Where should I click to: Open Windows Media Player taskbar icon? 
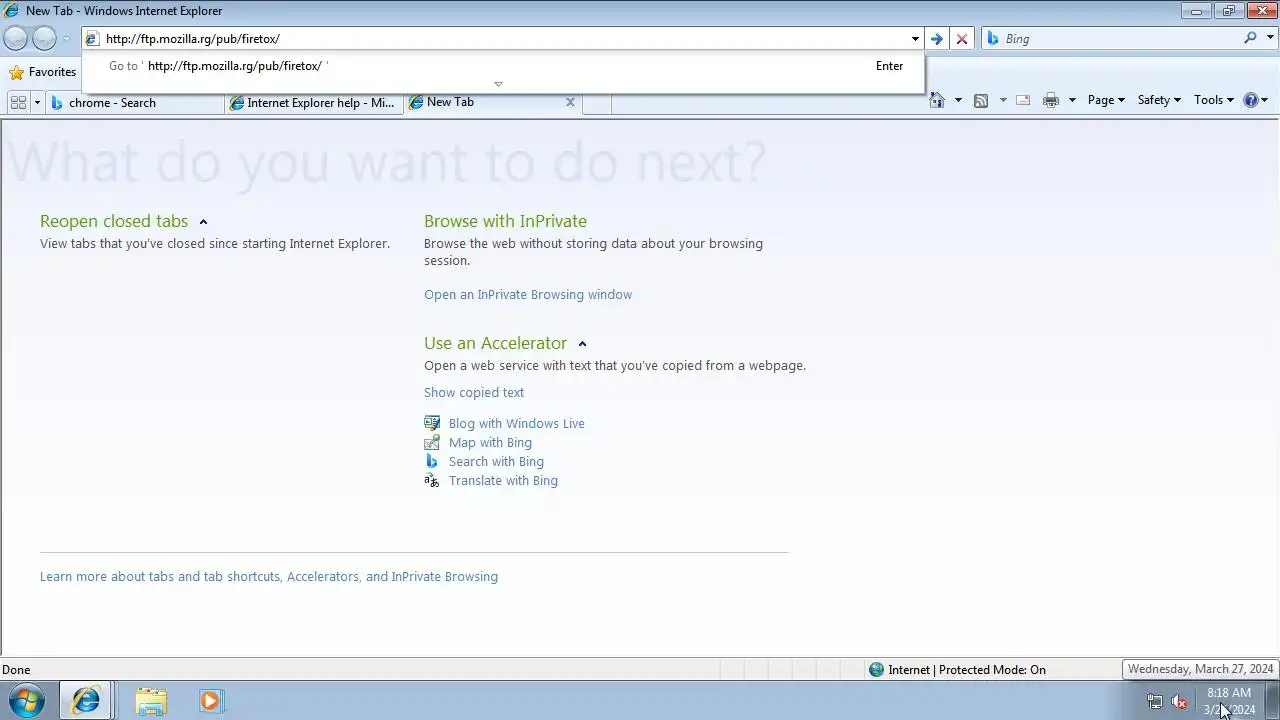(x=210, y=701)
